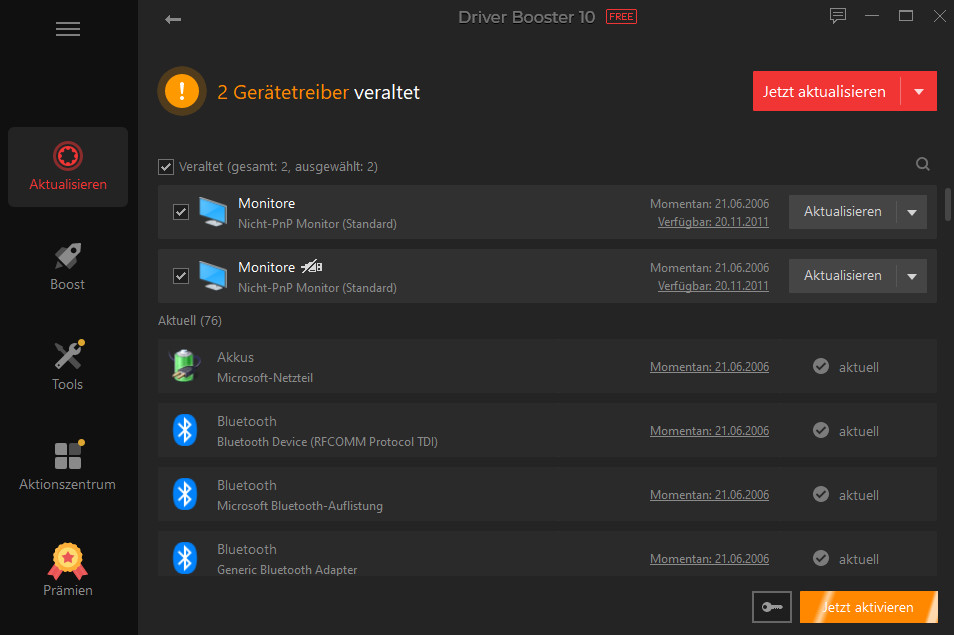Click the back arrow
Viewport: 954px width, 635px height.
(173, 19)
